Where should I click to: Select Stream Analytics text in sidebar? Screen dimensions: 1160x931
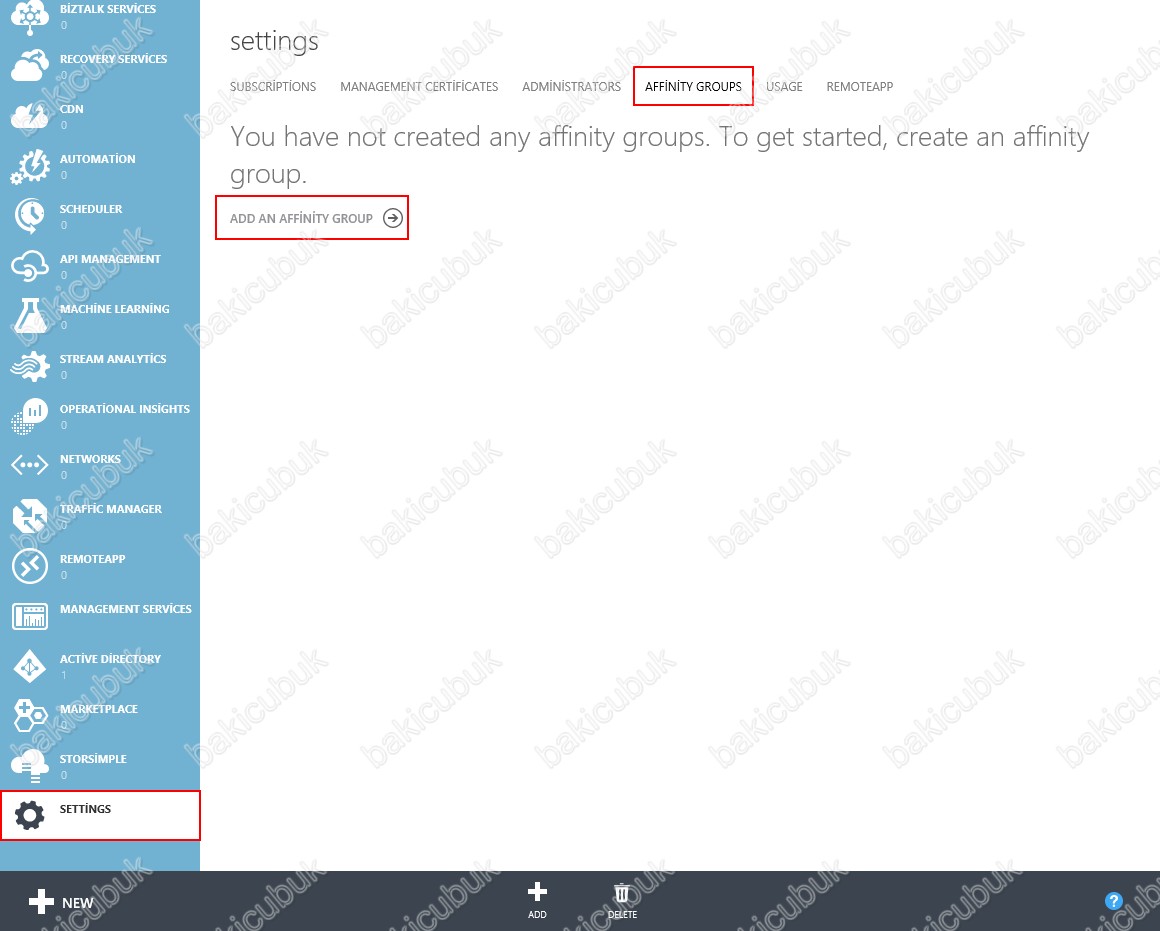pyautogui.click(x=113, y=359)
